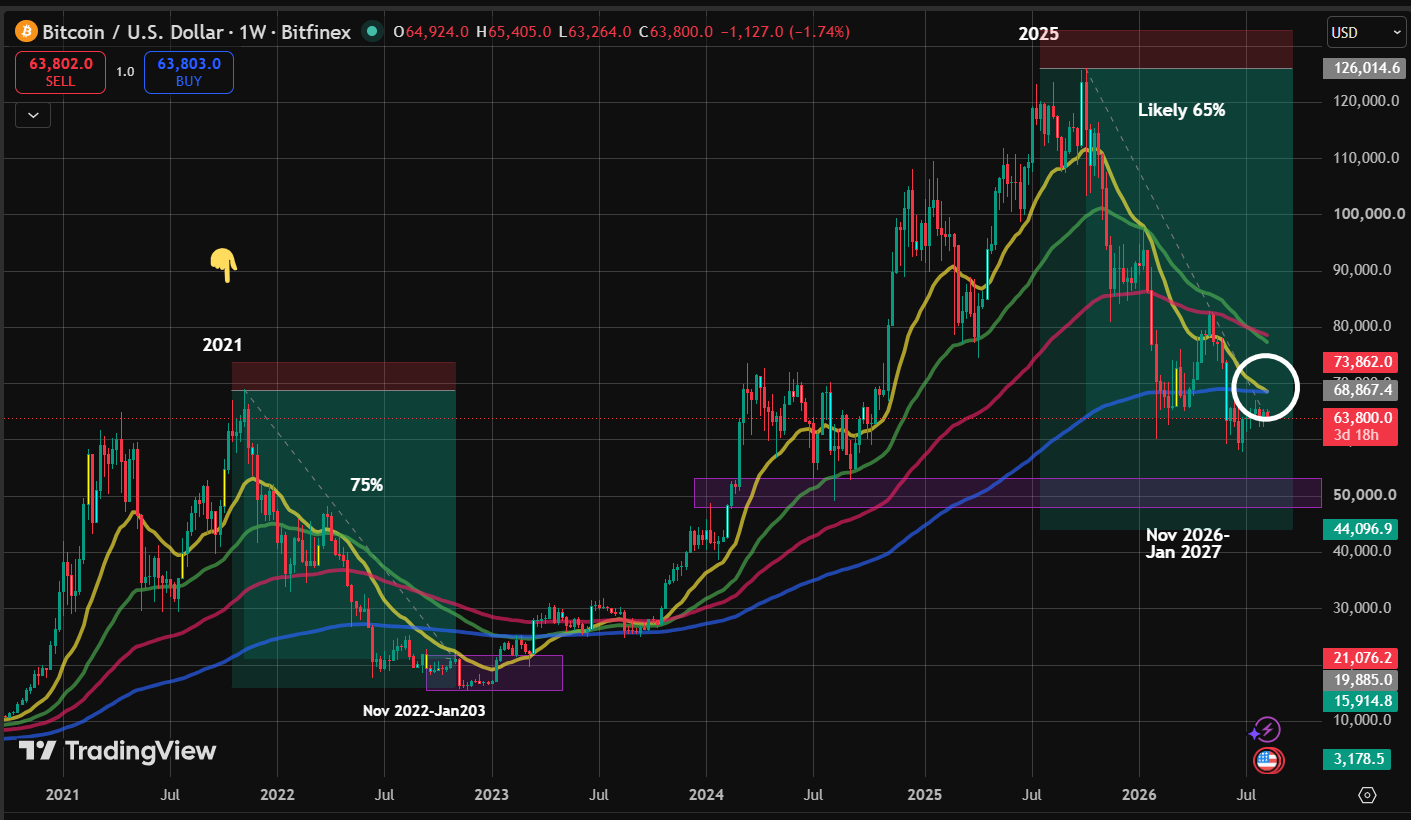Click the change value −1,127.0 (−1.74%)
Viewport: 1411px width, 820px height.
784,32
